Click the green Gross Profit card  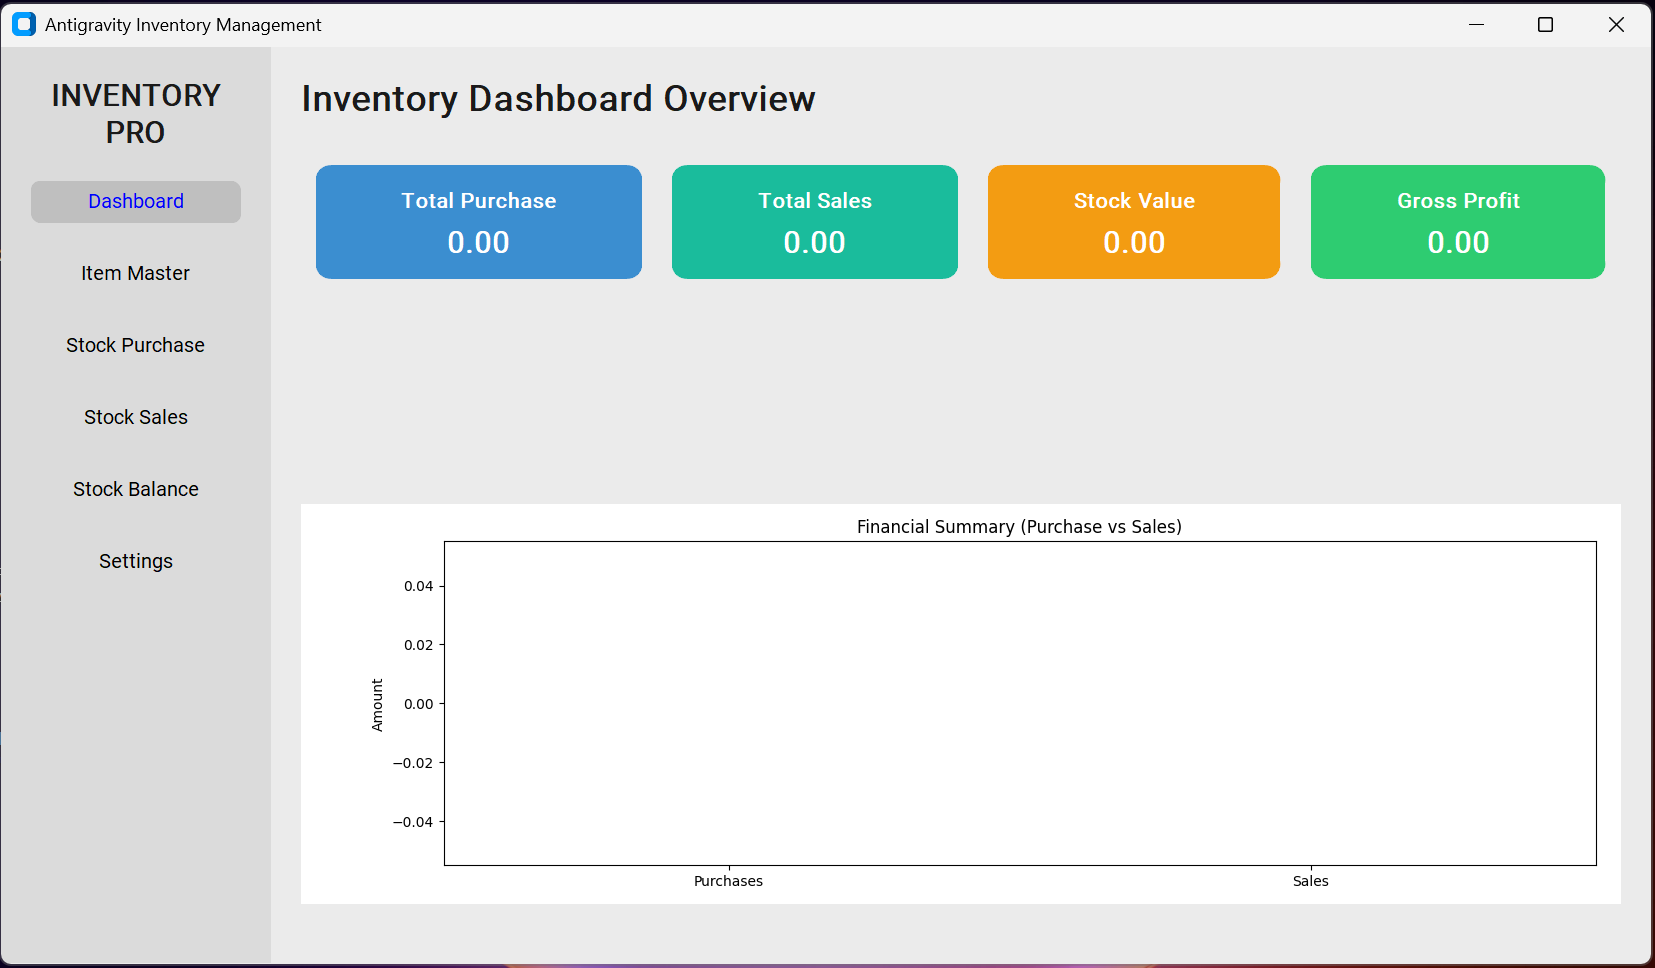point(1457,222)
